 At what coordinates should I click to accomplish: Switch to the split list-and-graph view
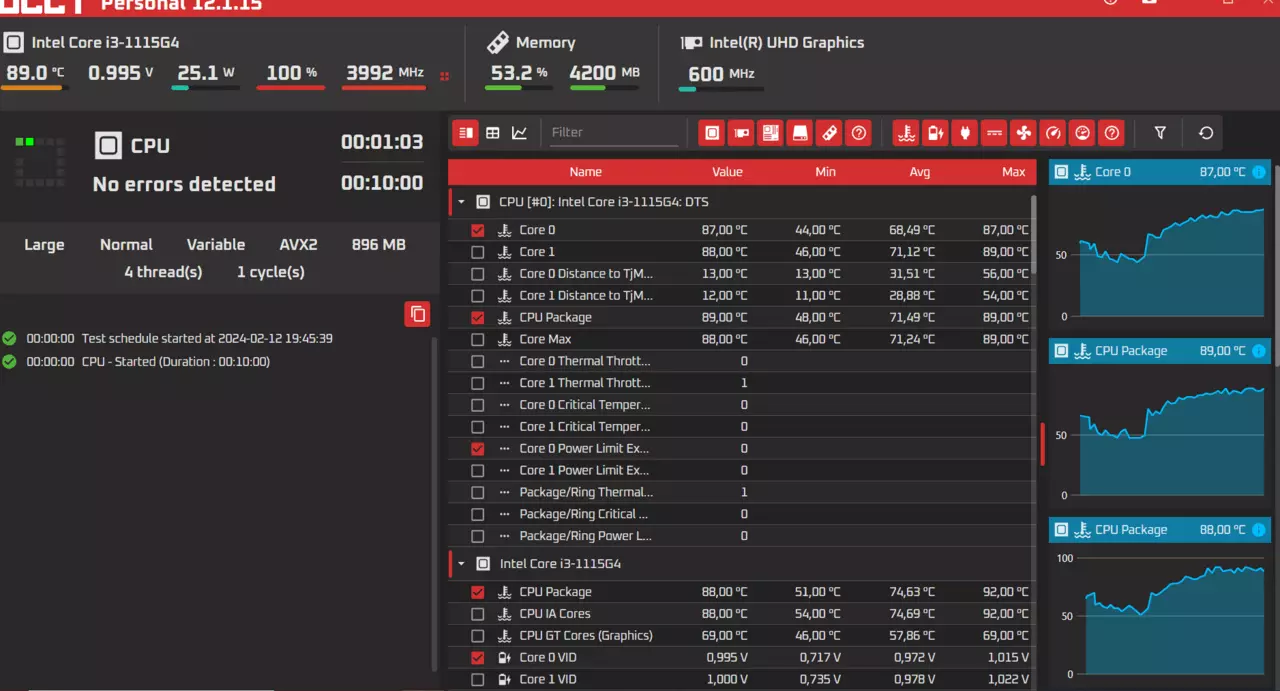coord(465,132)
